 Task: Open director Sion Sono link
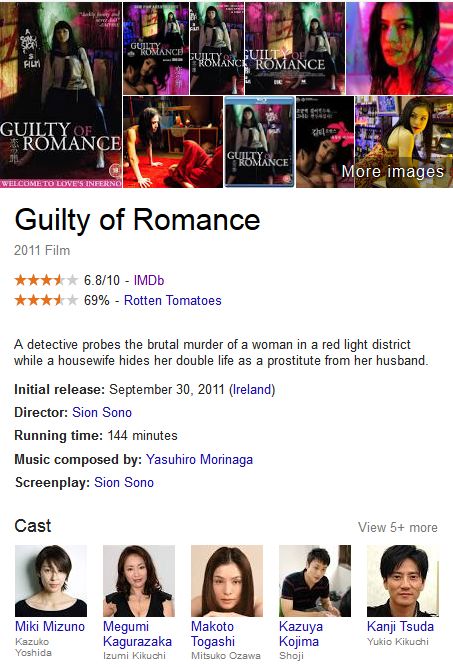tap(102, 412)
